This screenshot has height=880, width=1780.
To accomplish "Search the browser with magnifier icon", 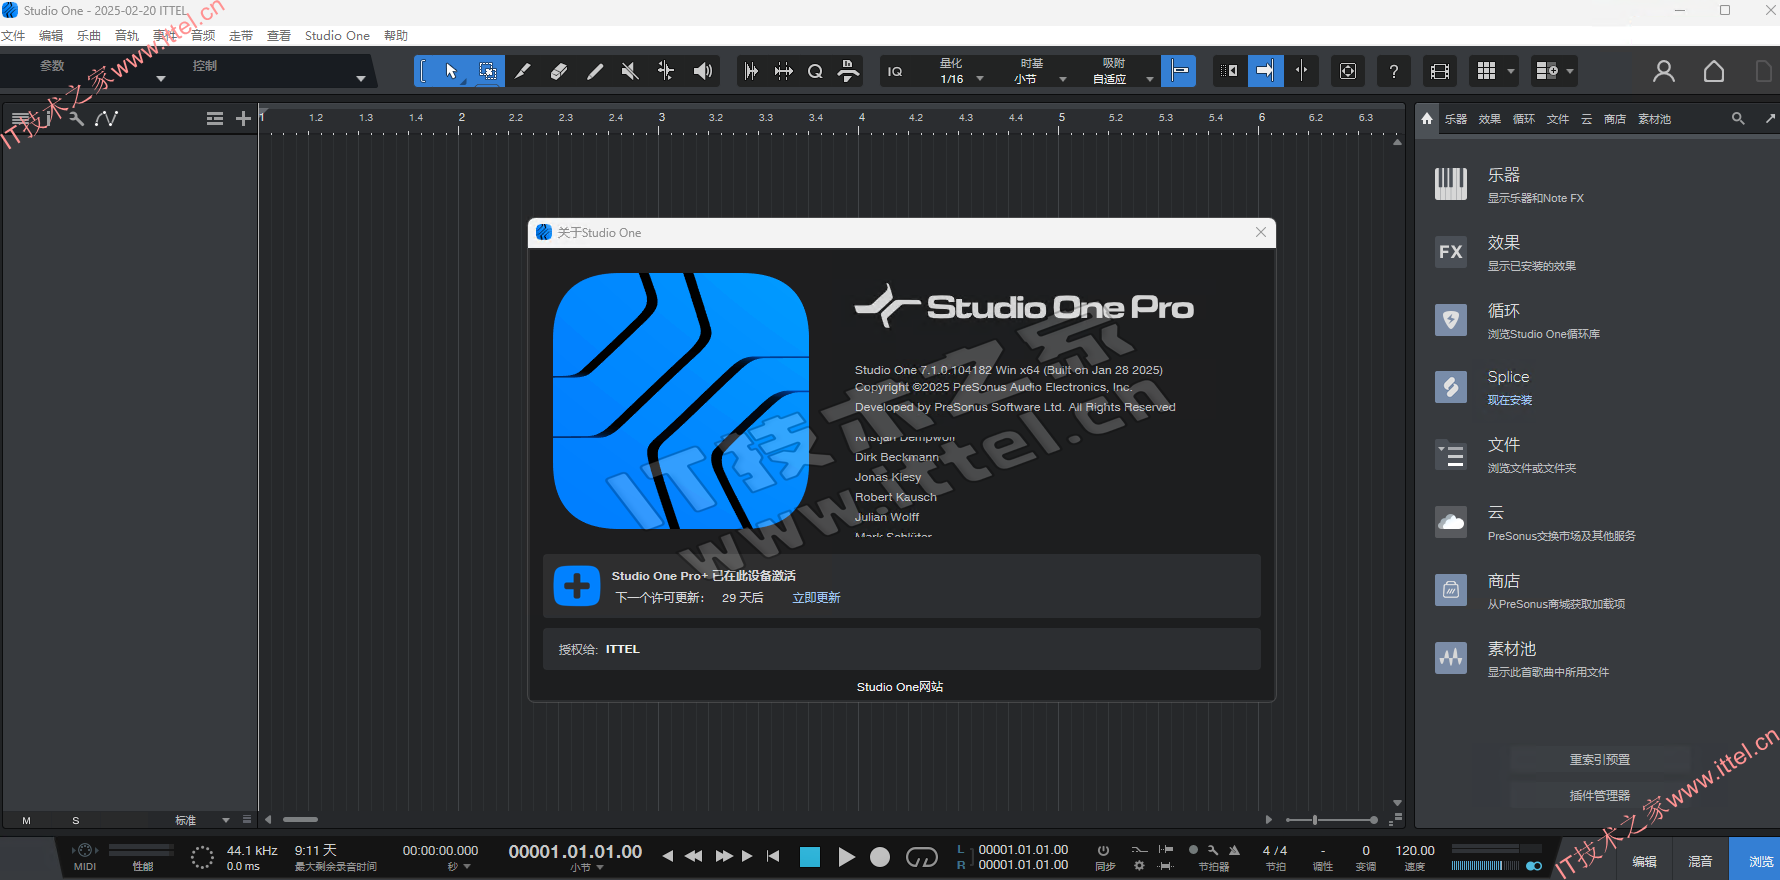I will point(1738,118).
